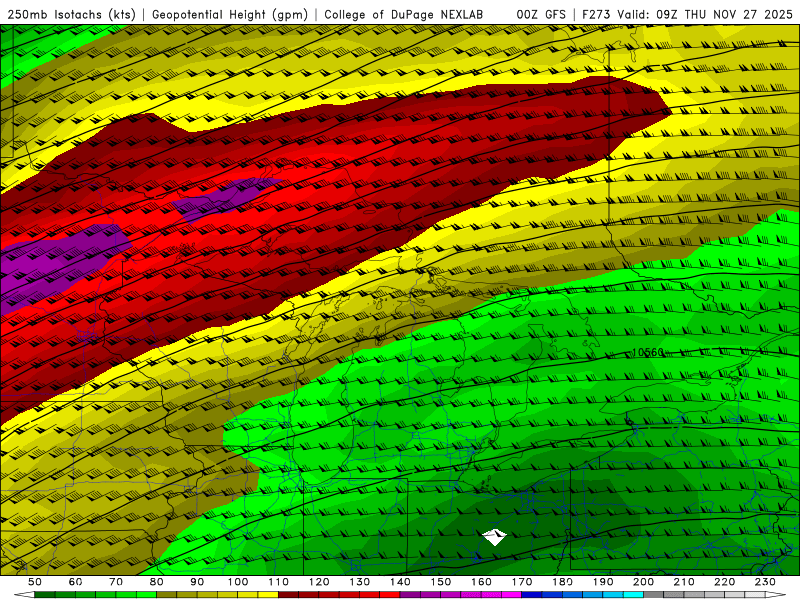Click the '230' color scale label

pyautogui.click(x=765, y=582)
